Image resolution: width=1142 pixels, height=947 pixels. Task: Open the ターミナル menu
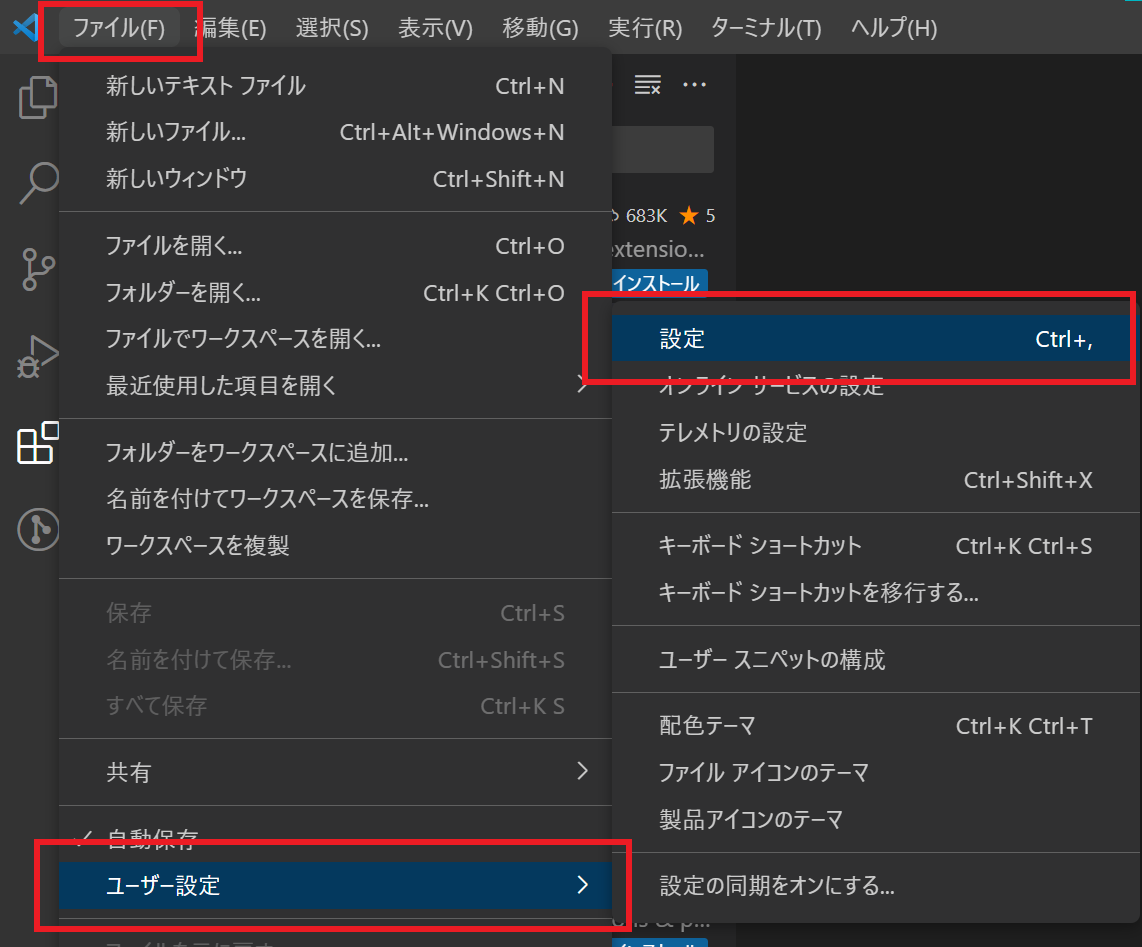[x=765, y=28]
